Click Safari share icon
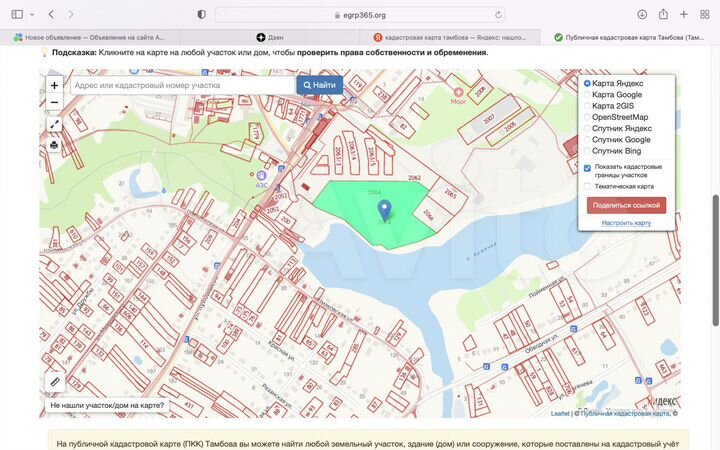This screenshot has width=720, height=450. click(x=662, y=15)
